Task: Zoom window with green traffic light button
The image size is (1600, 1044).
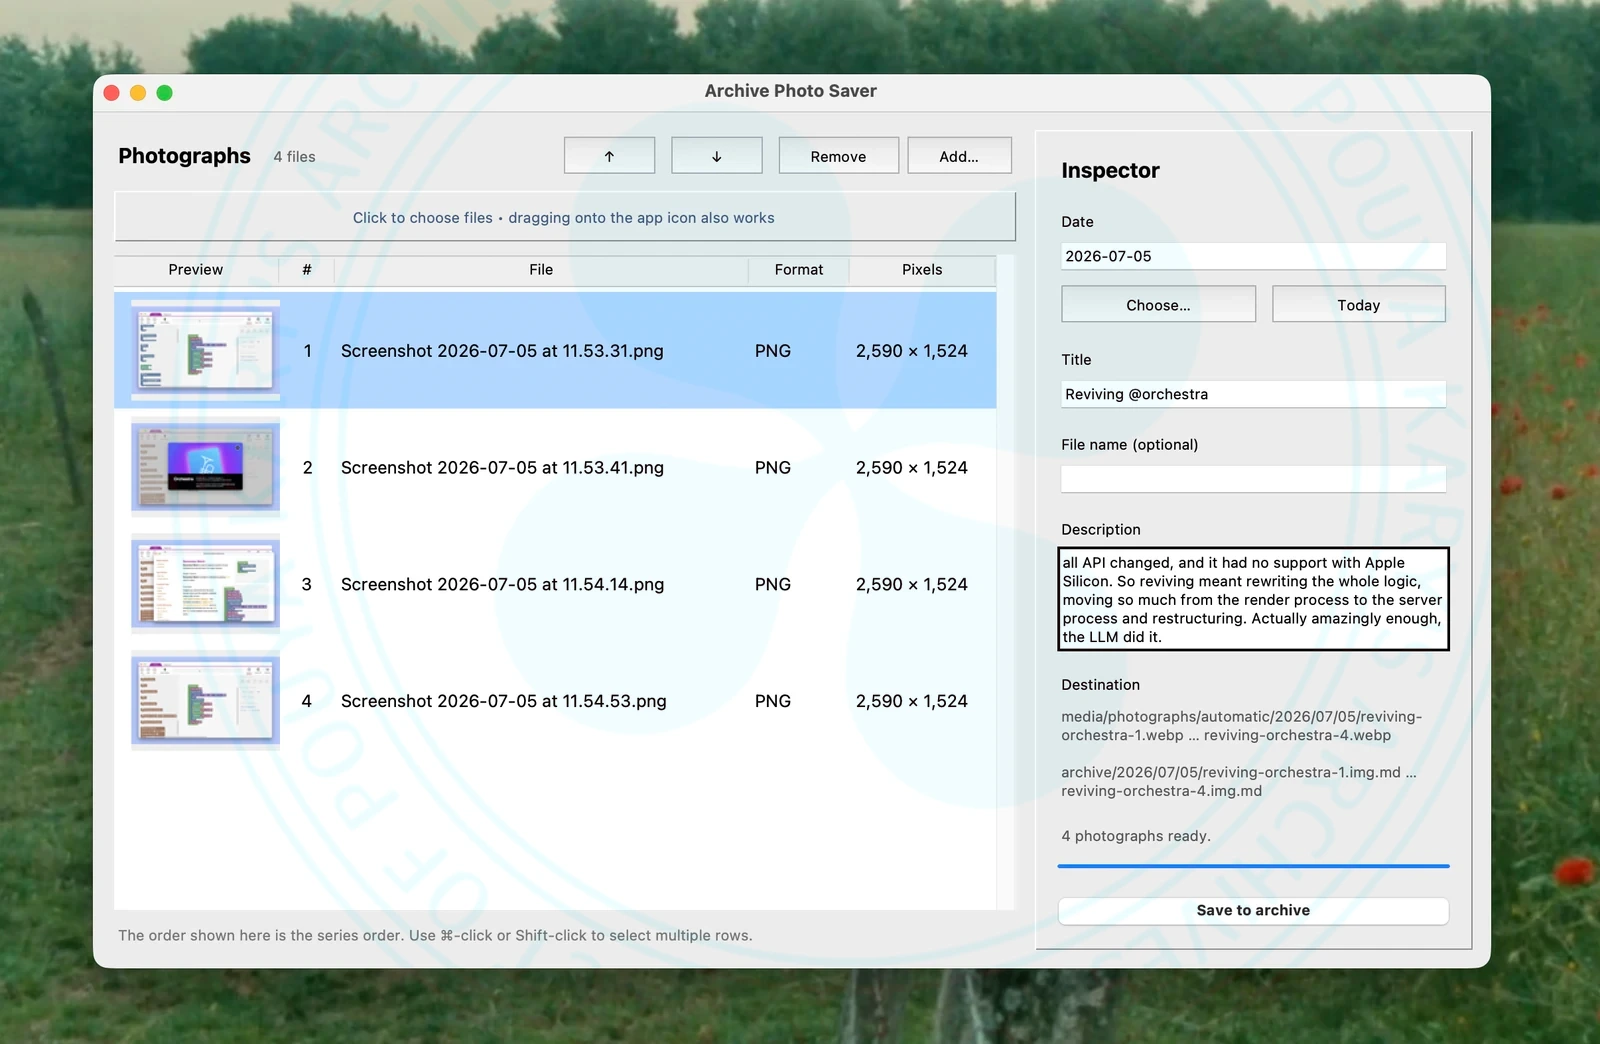Action: point(165,93)
